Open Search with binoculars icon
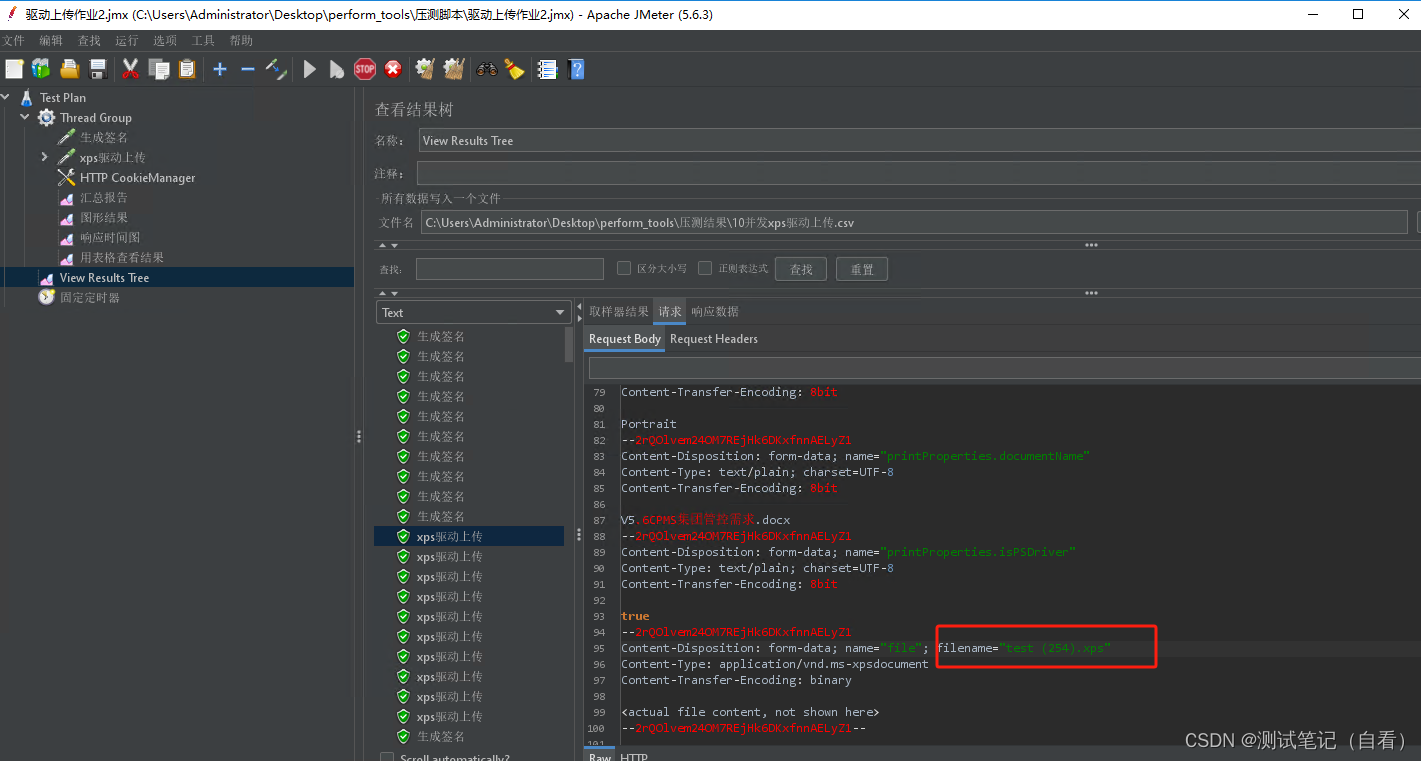This screenshot has height=761, width=1421. pos(487,69)
